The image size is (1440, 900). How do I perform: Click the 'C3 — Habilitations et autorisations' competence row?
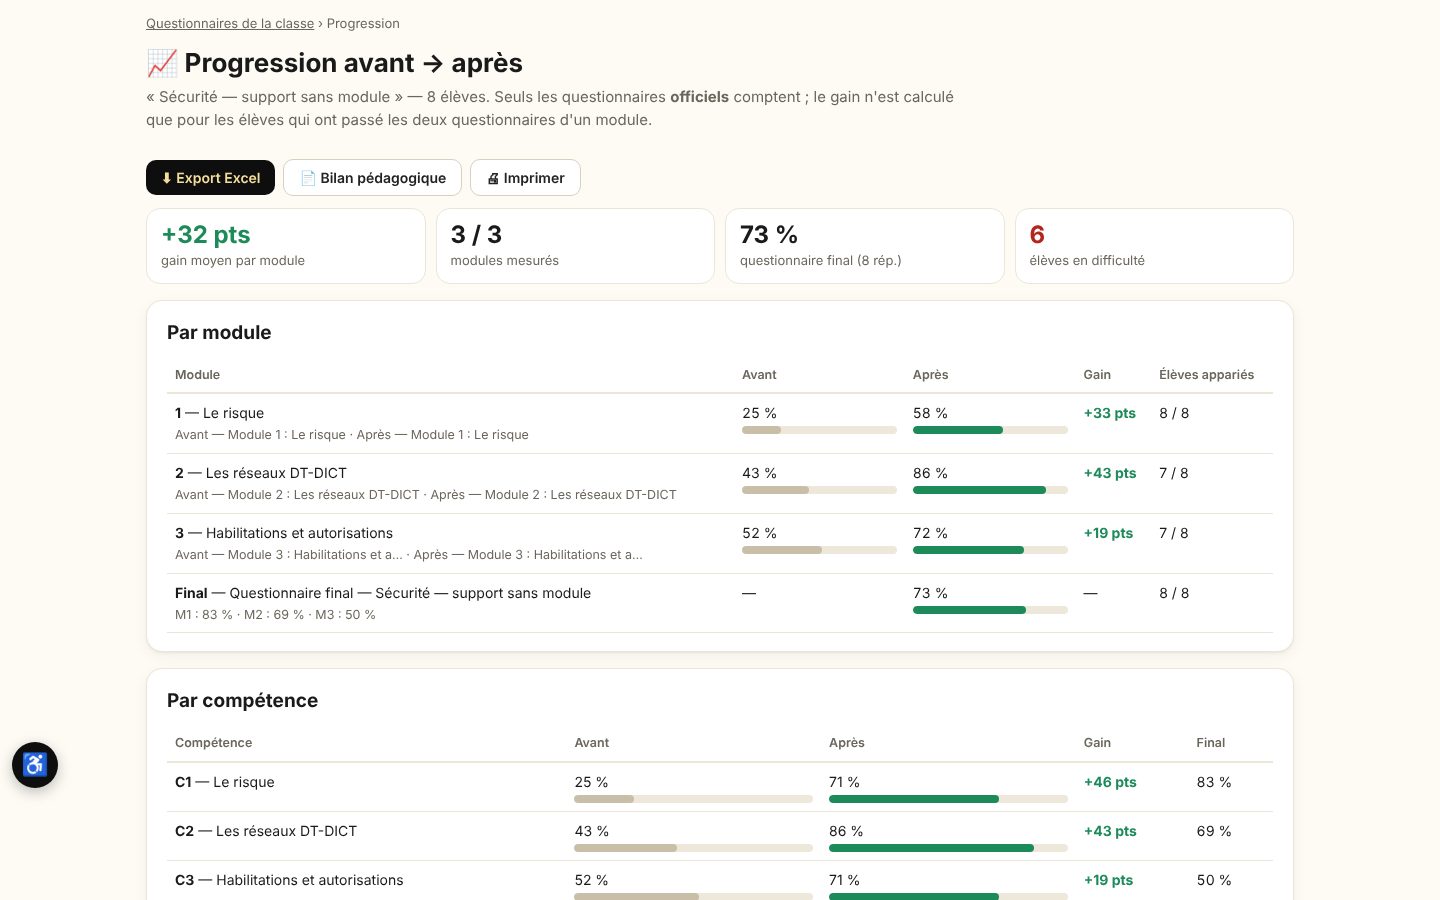pyautogui.click(x=720, y=882)
